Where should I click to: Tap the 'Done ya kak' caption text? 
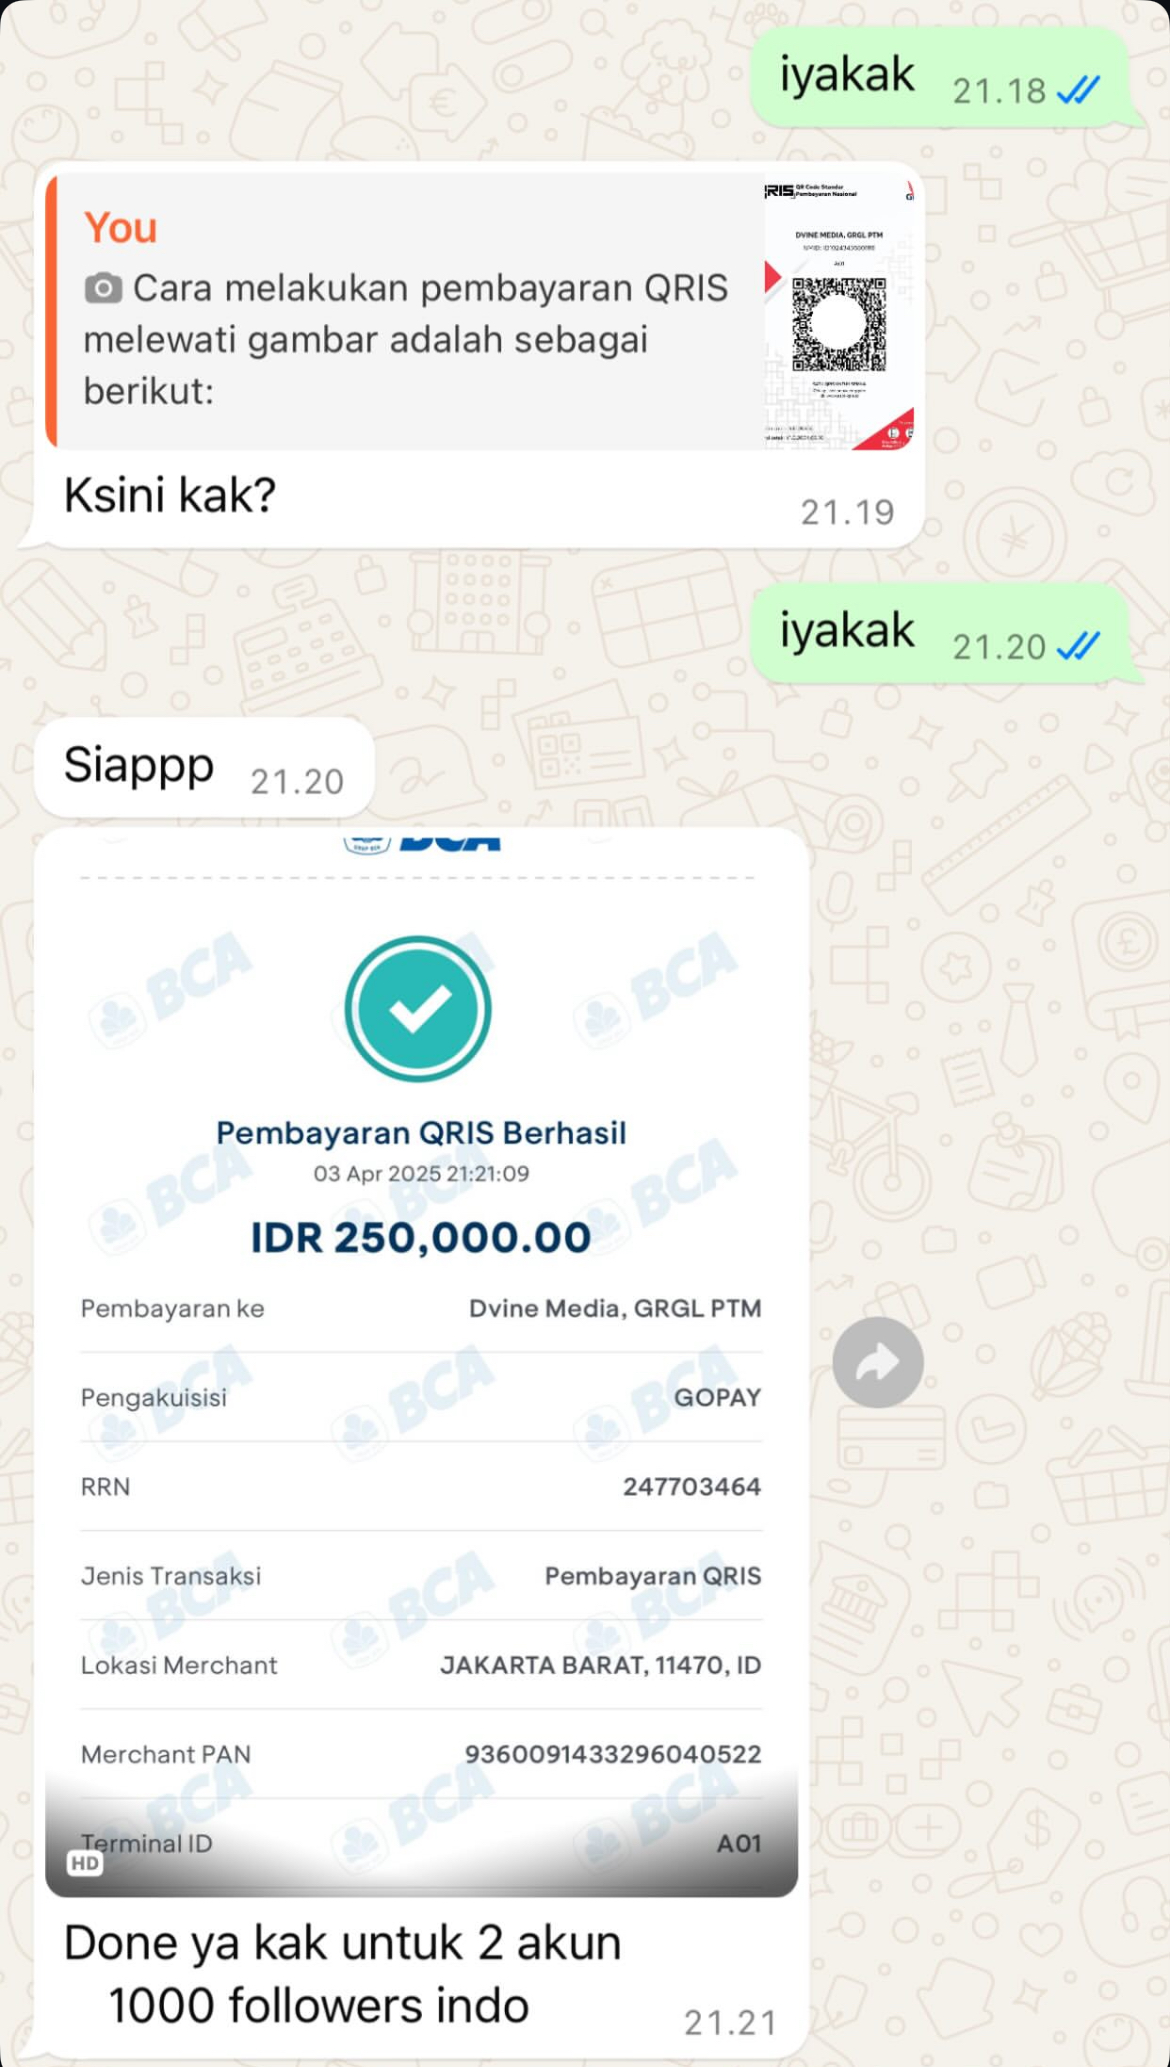pyautogui.click(x=343, y=1974)
